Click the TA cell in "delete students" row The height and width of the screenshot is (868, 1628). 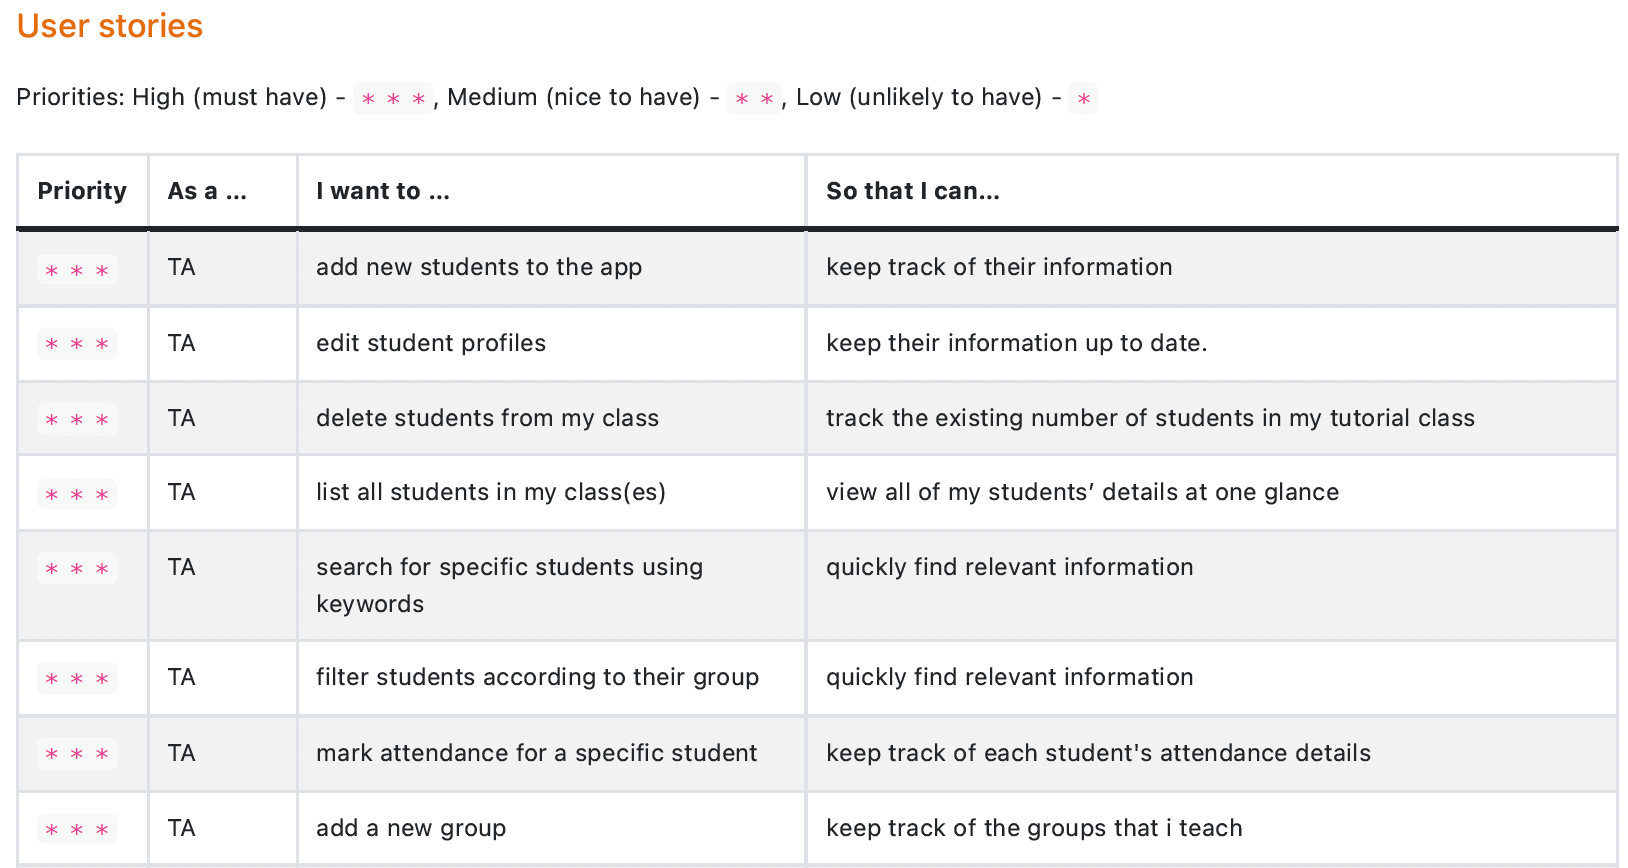click(x=182, y=418)
